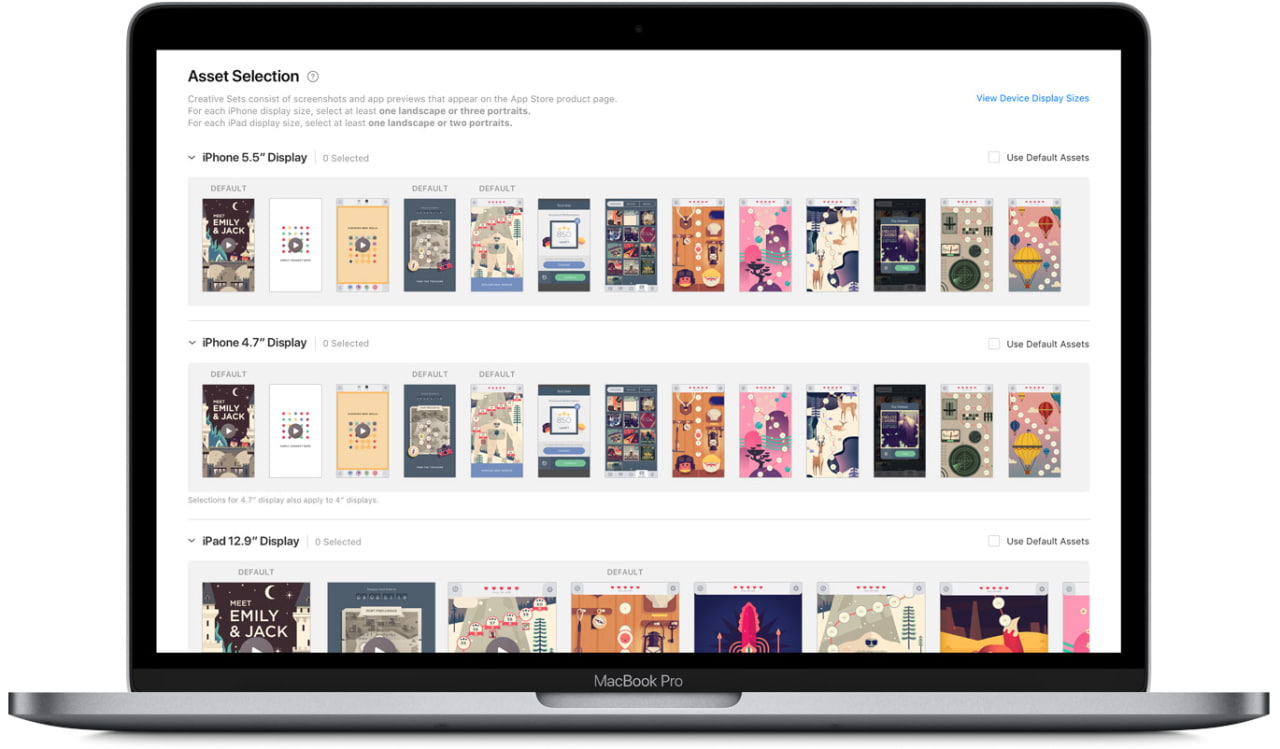Enable Use Default Assets for iPad 12.9" Display
The image size is (1280, 749).
point(994,541)
